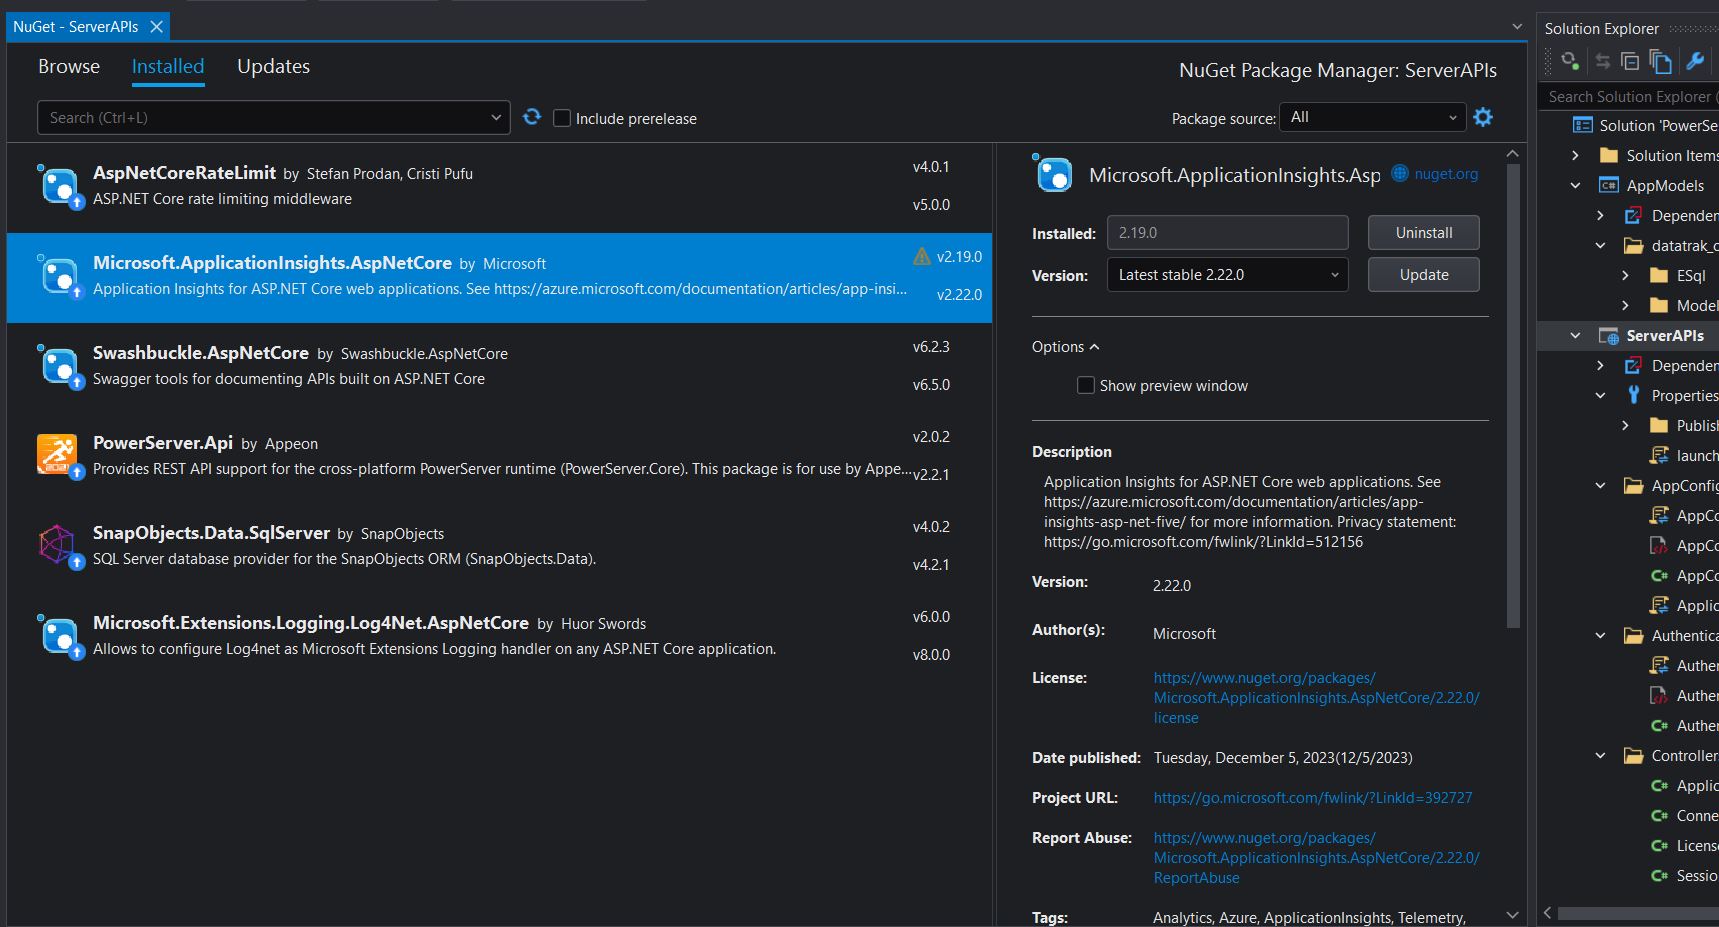
Task: Open Properties wrench in Solution Explorer
Action: [1695, 61]
